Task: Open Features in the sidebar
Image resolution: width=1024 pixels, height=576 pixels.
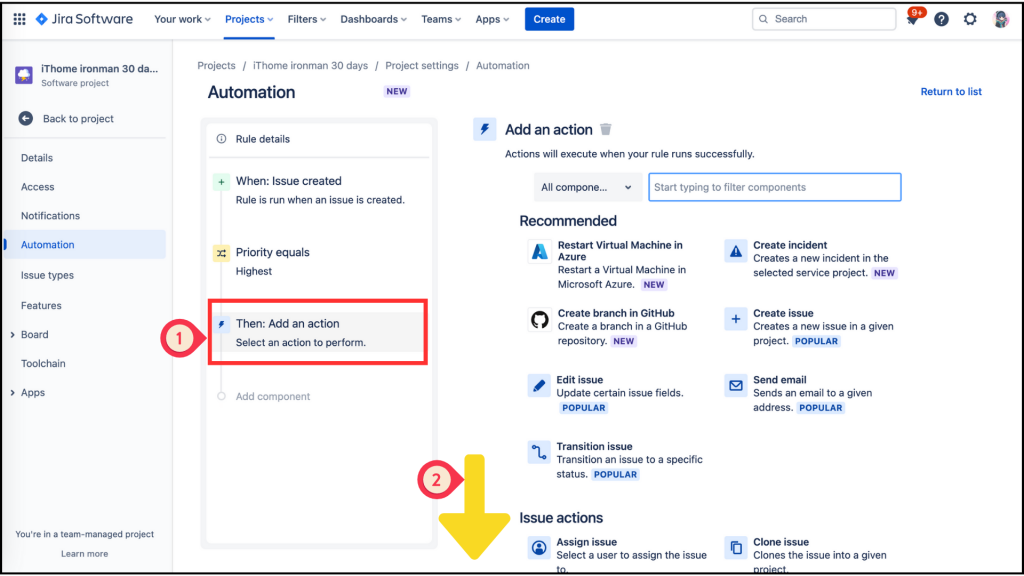Action: (41, 306)
